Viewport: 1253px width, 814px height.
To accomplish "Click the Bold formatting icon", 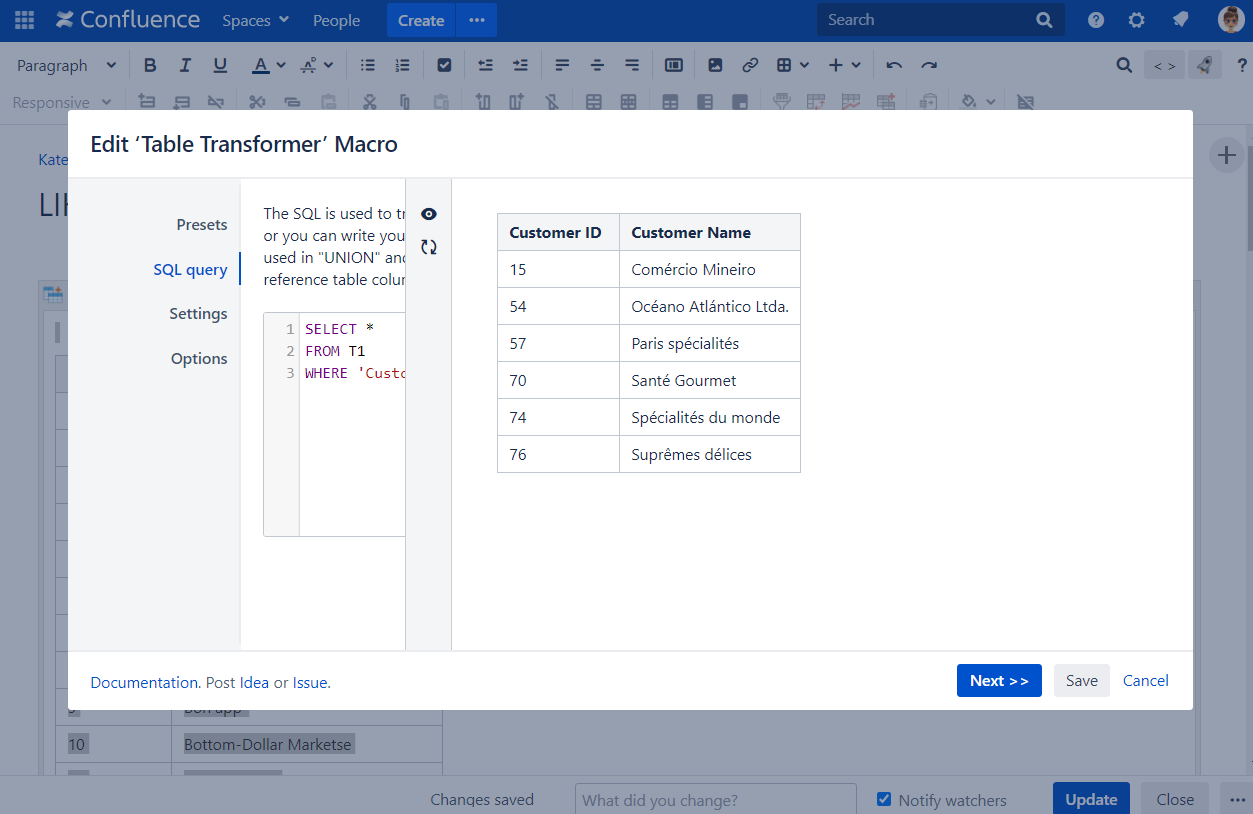I will (x=150, y=66).
